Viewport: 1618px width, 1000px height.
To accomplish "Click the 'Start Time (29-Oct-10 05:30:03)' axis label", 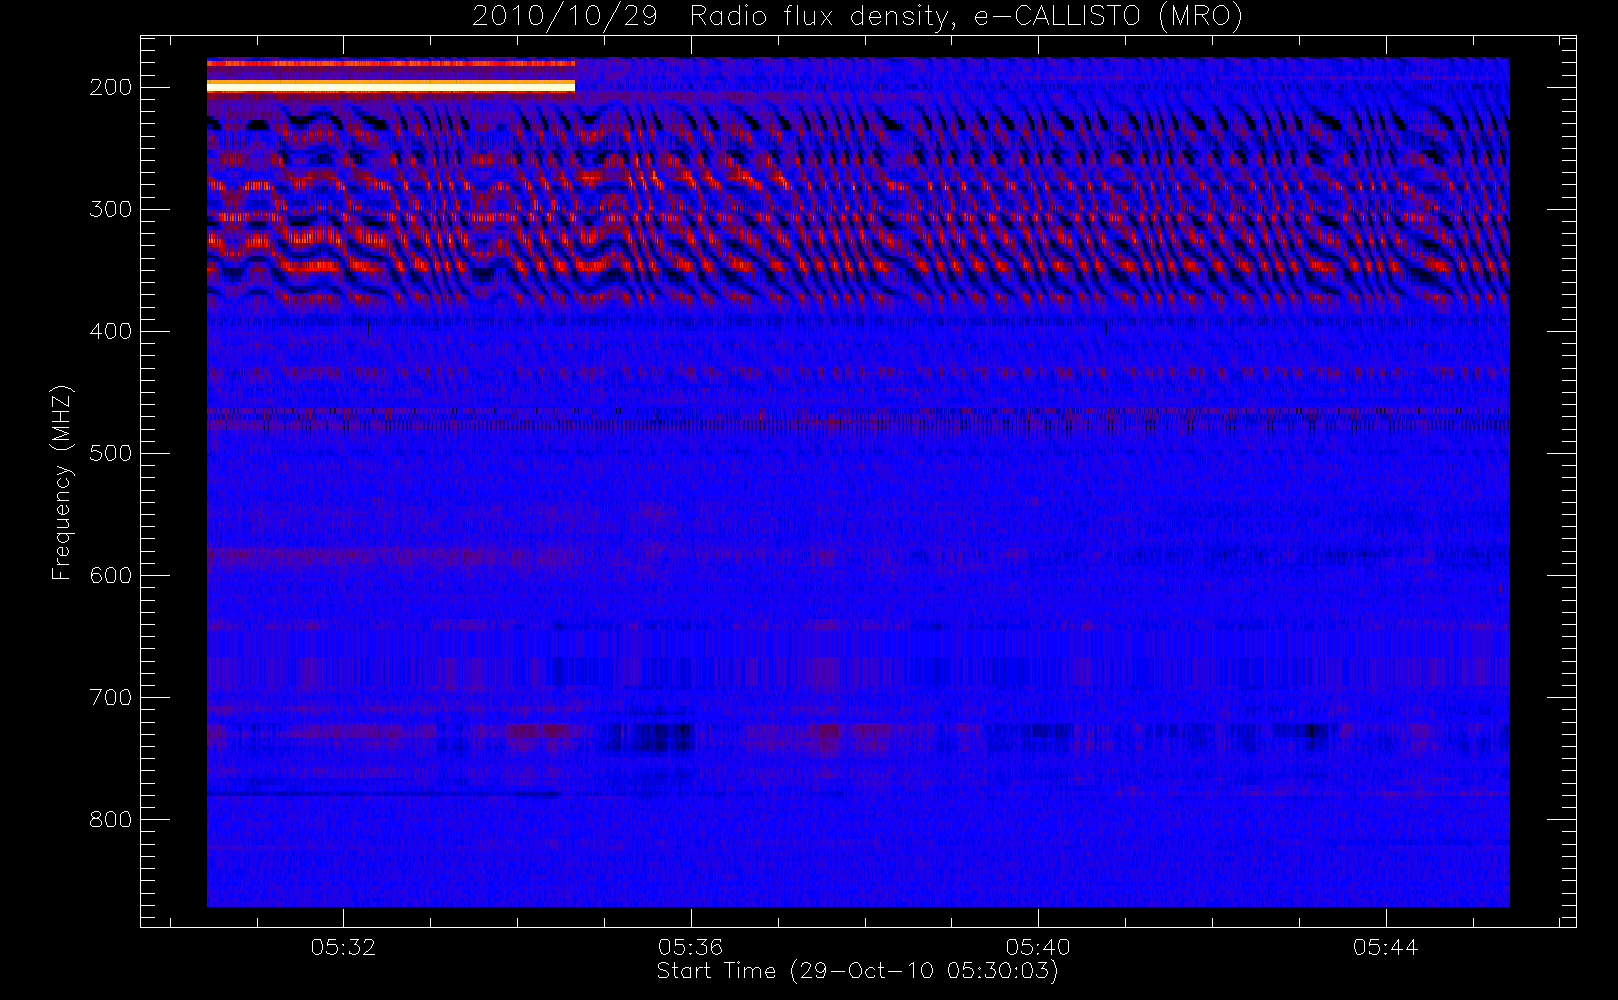I will click(857, 971).
